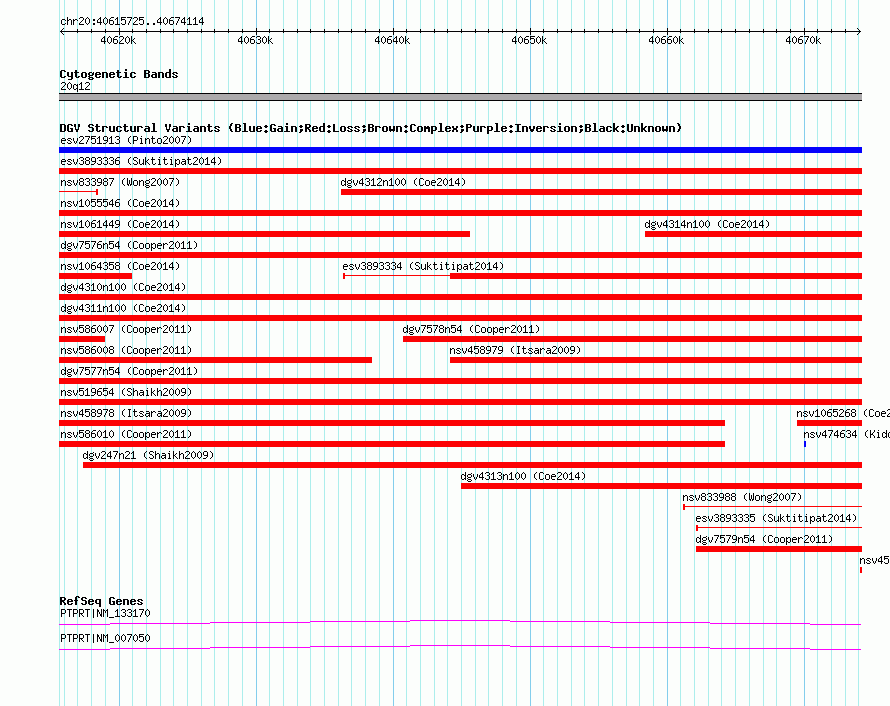Image resolution: width=890 pixels, height=706 pixels.
Task: Open the esv3893336 (Suktitipat2014) variant
Action: coord(141,161)
